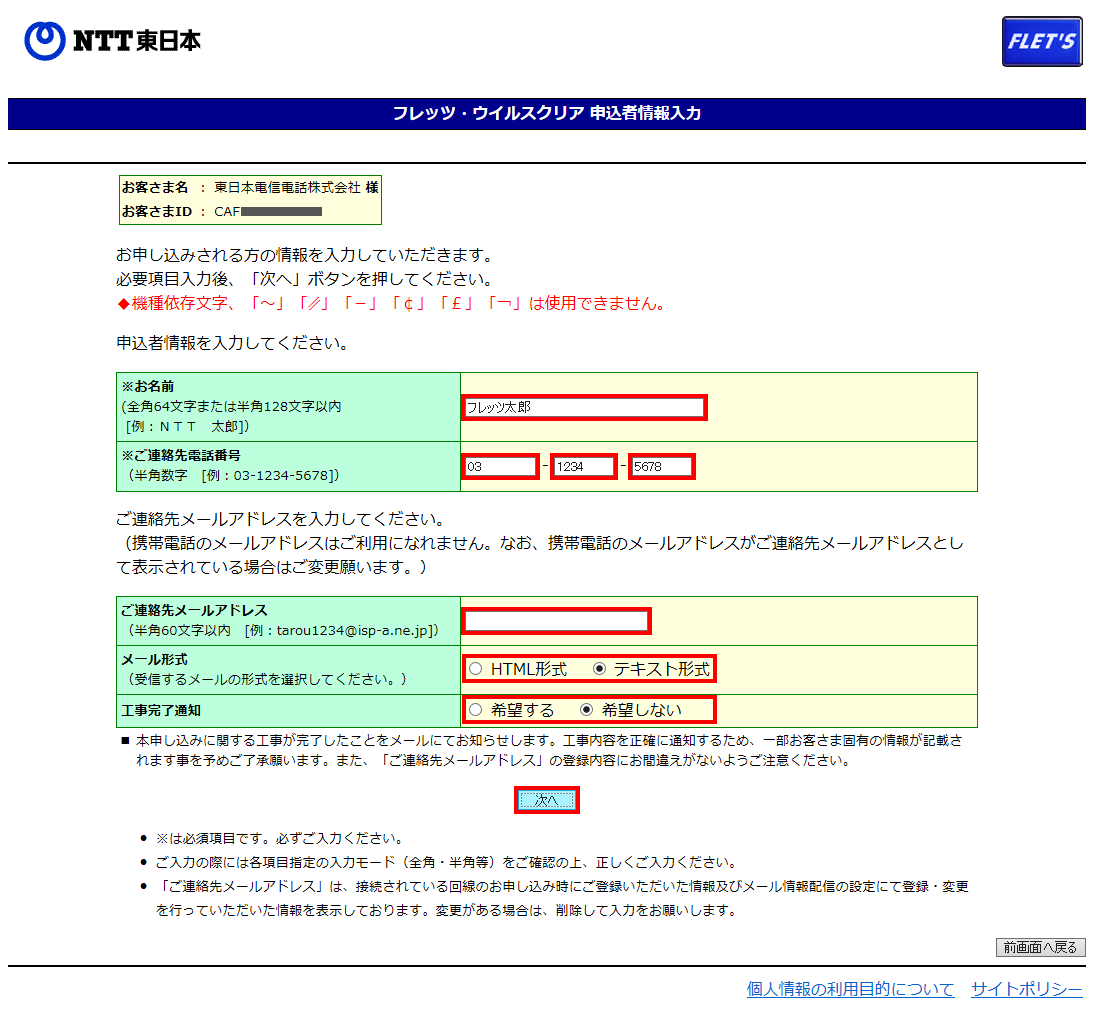Open the 個人情報の利用目的について link
1094x1021 pixels.
pos(850,989)
